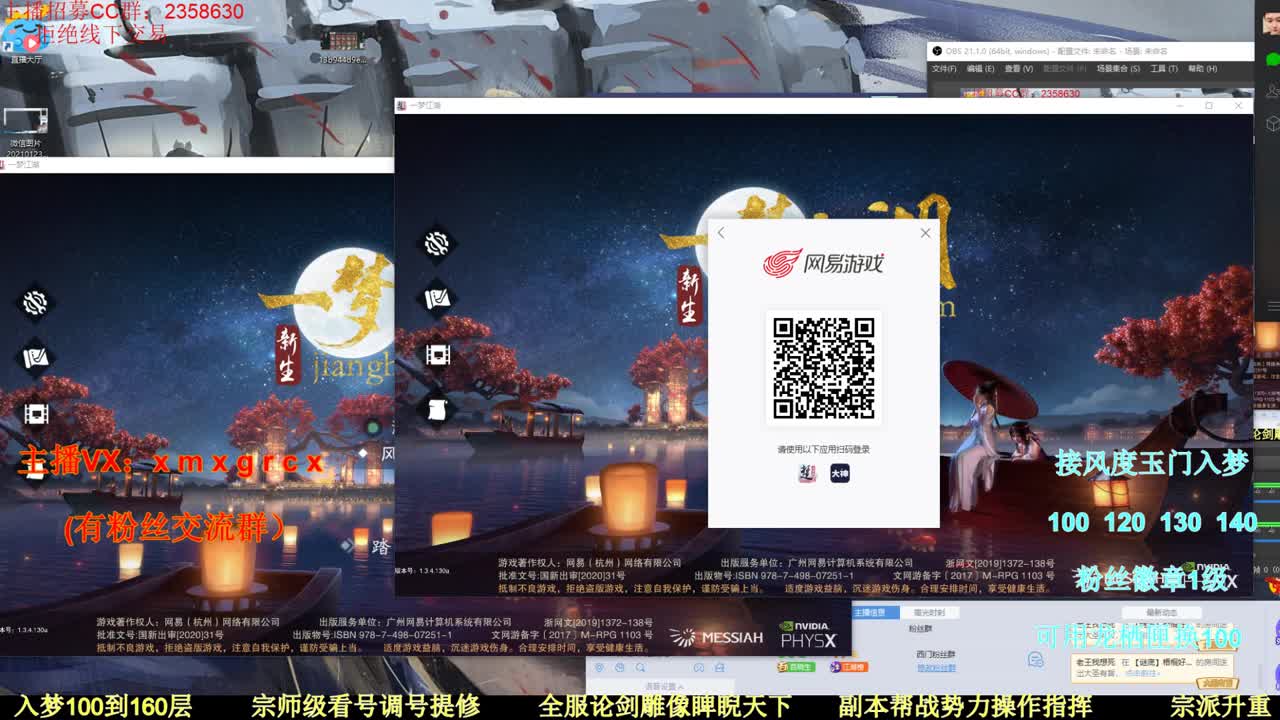The height and width of the screenshot is (720, 1280).
Task: Click the chat bubble icon in streaming panel
Action: [1035, 659]
